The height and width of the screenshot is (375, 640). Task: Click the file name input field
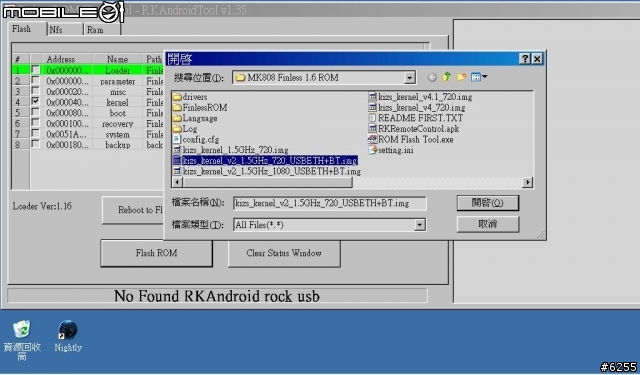tap(329, 203)
